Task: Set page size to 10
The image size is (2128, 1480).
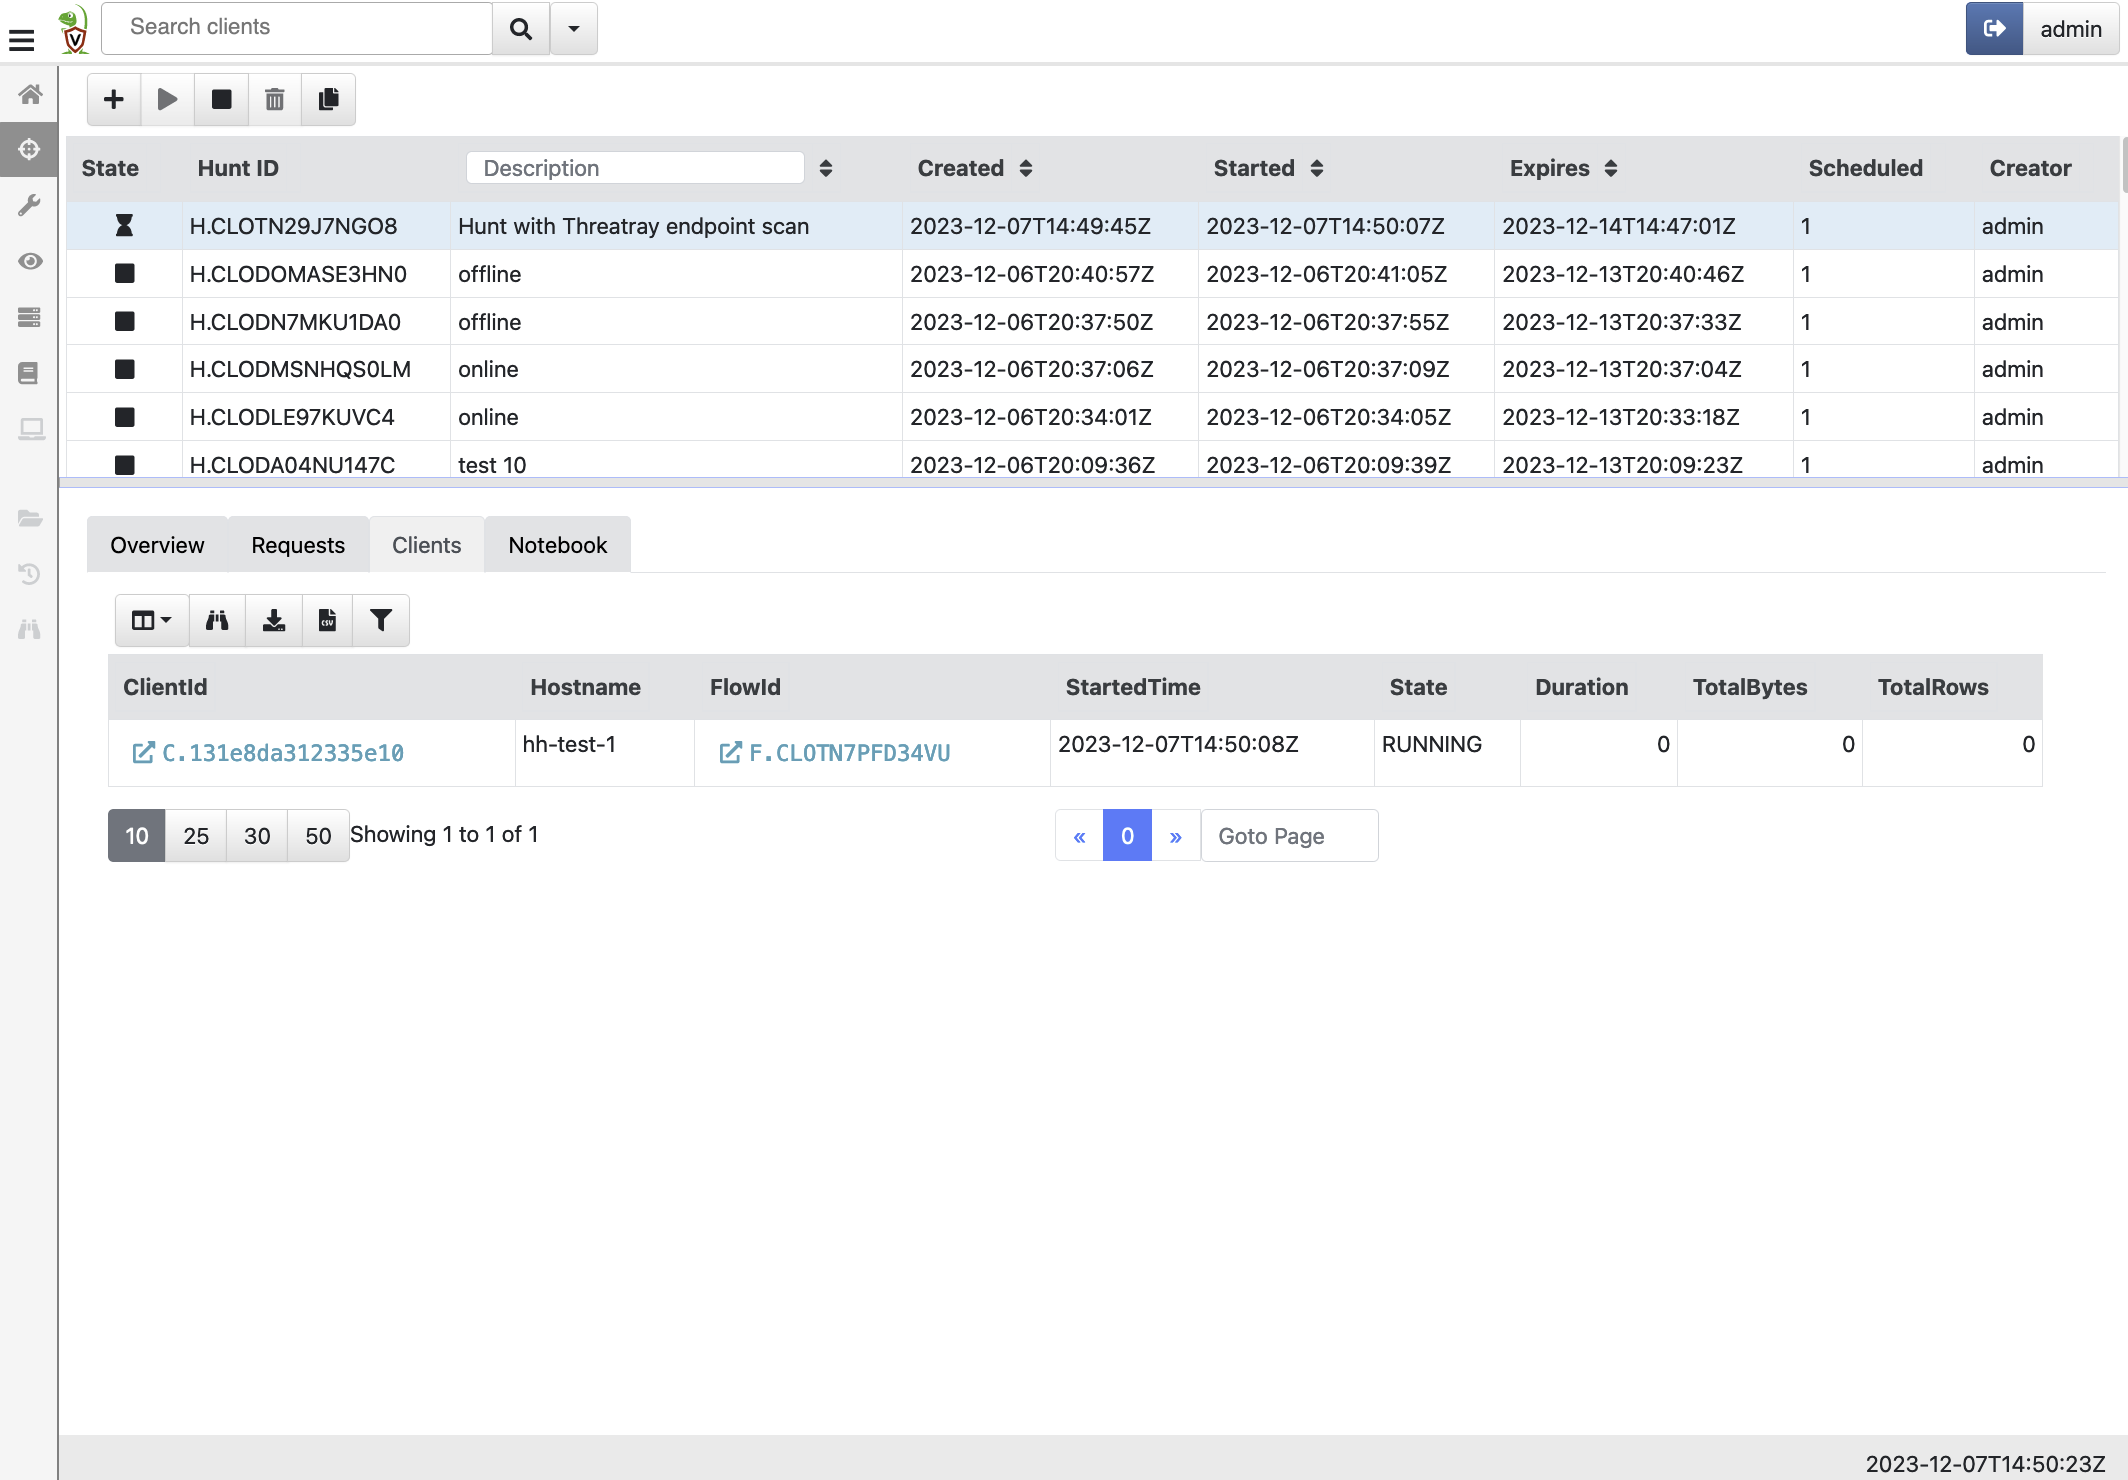Action: click(137, 836)
